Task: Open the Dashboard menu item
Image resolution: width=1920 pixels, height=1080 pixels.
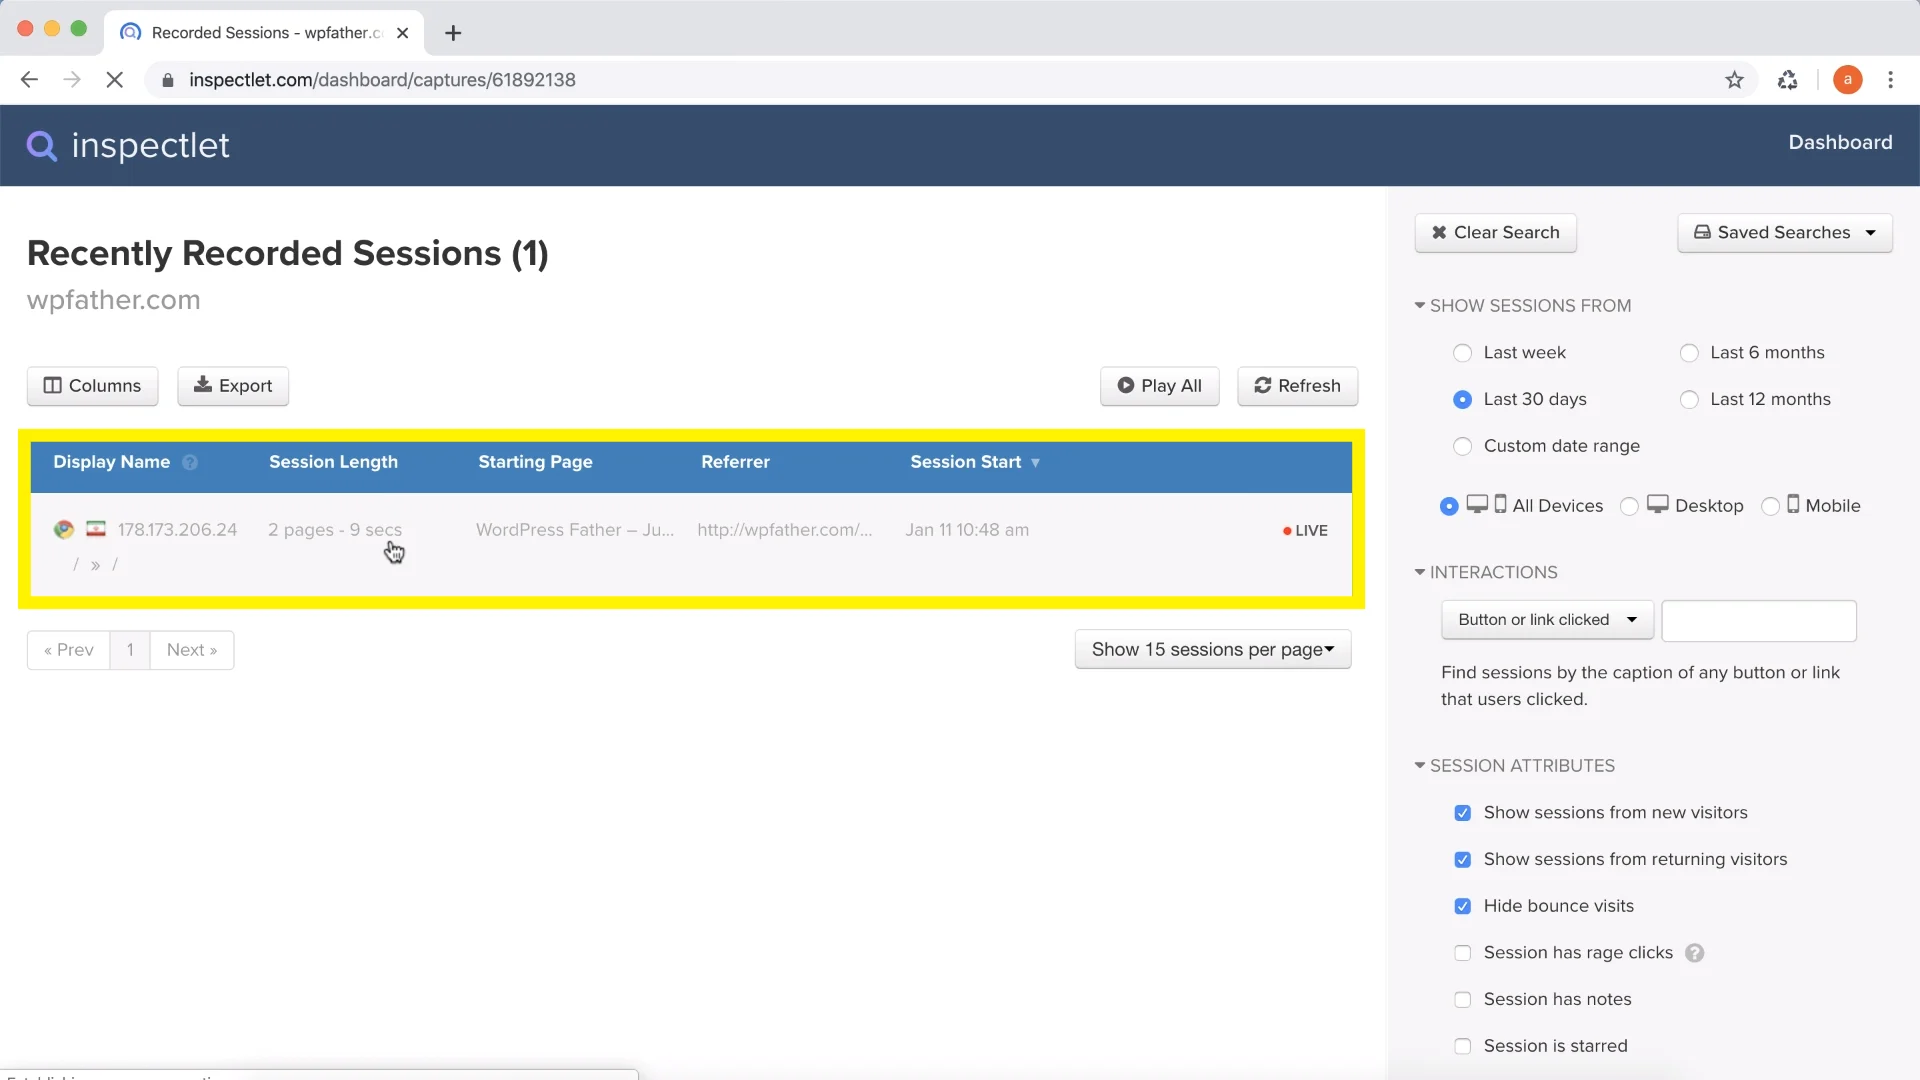Action: 1840,143
